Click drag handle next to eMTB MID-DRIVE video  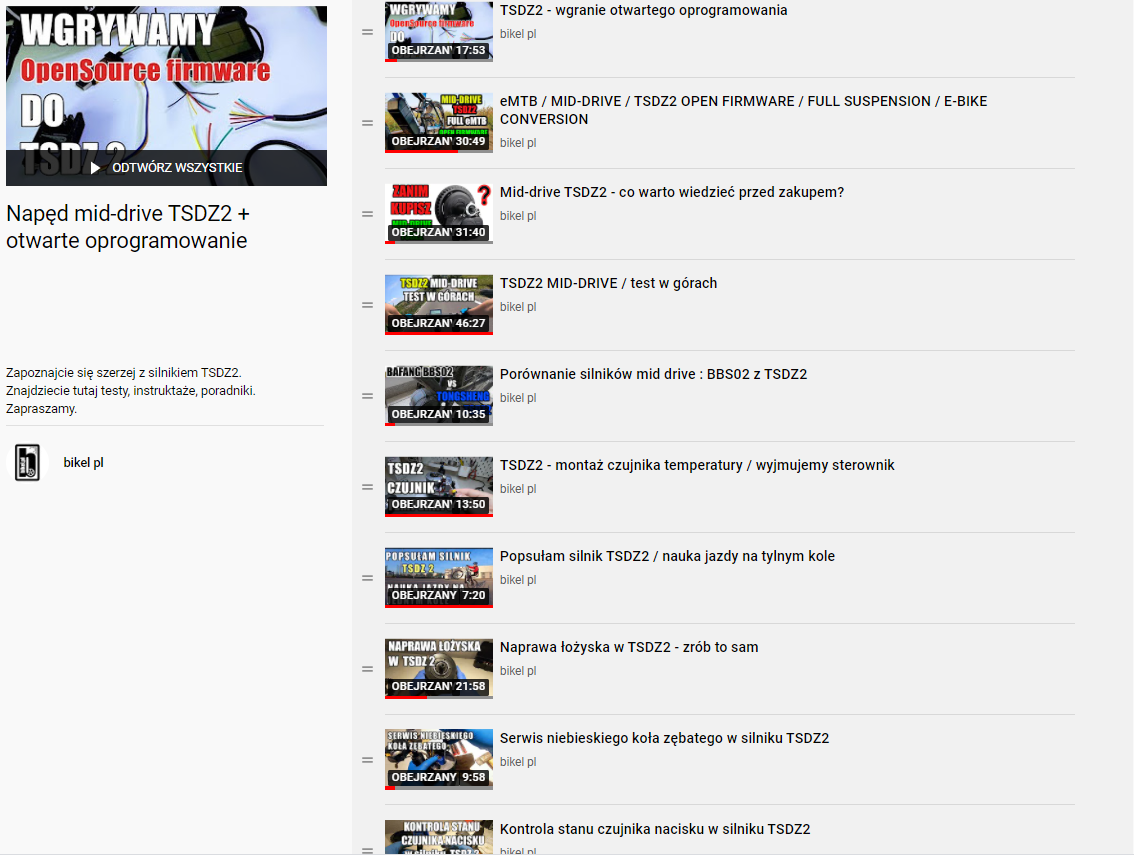[367, 123]
